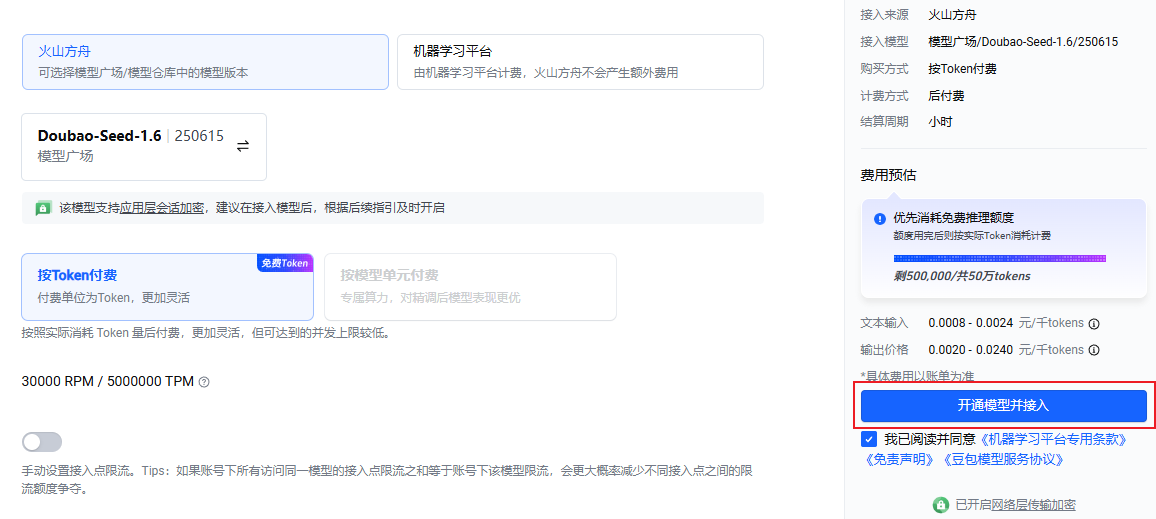Choose 按模型单元付费 billing option
Screen dimensions: 1156x519
click(x=470, y=287)
